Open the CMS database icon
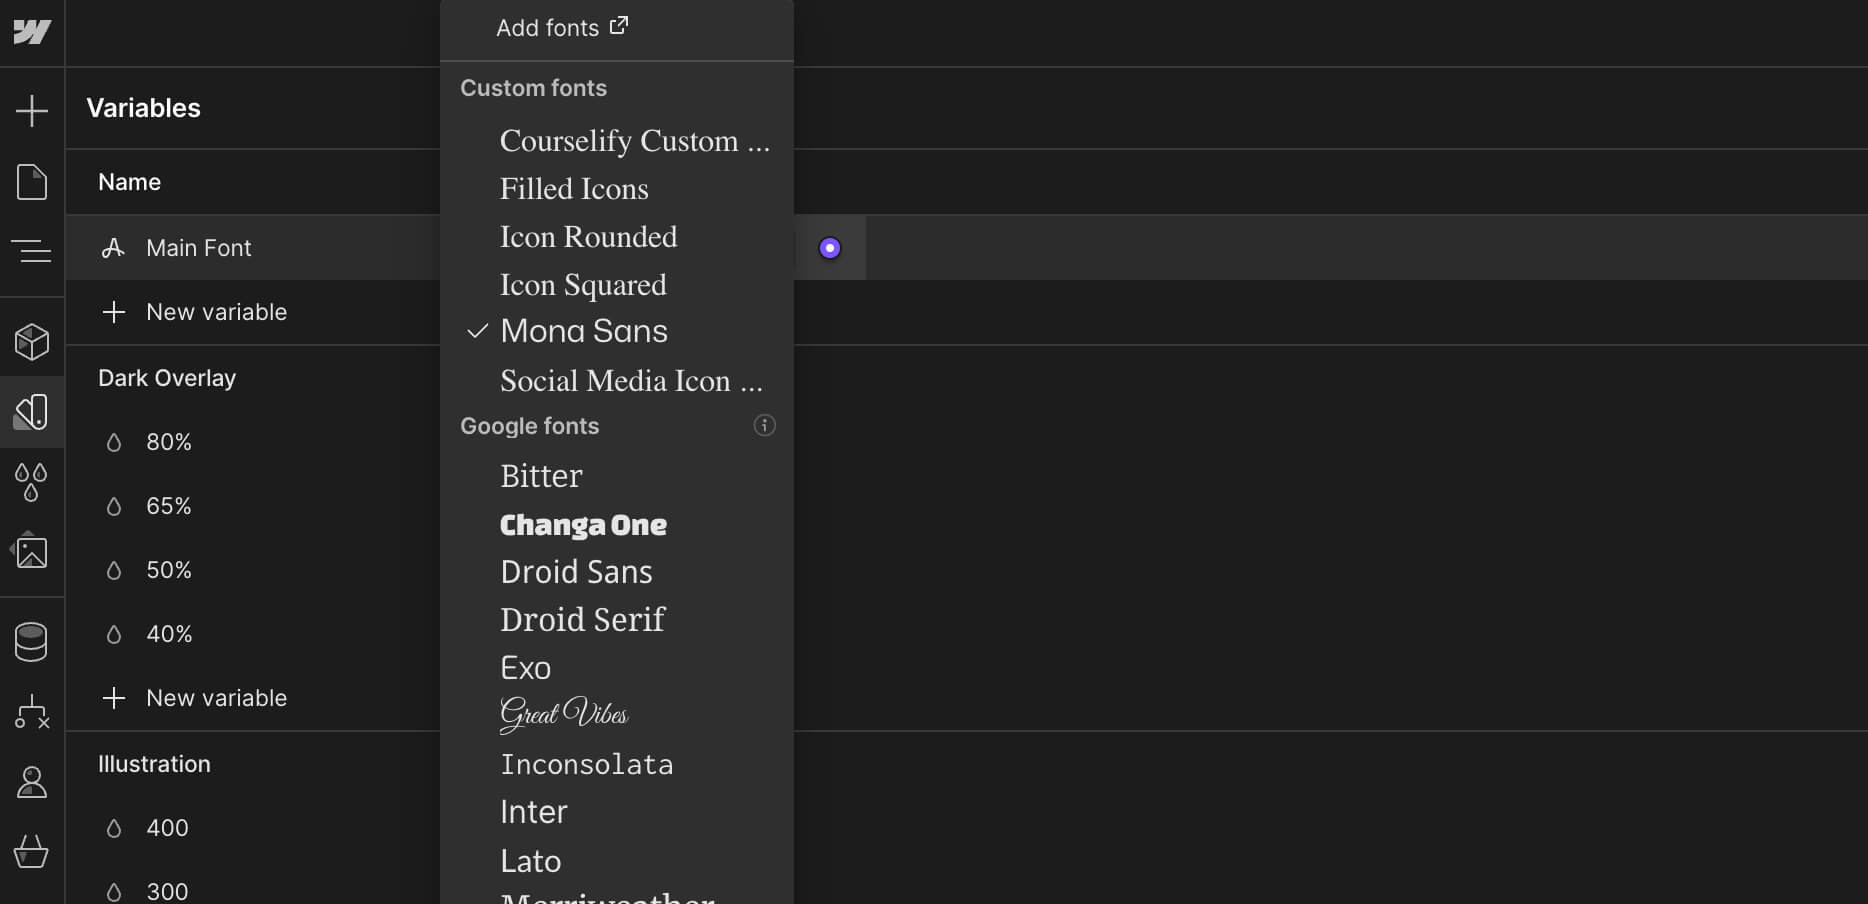 [x=32, y=642]
